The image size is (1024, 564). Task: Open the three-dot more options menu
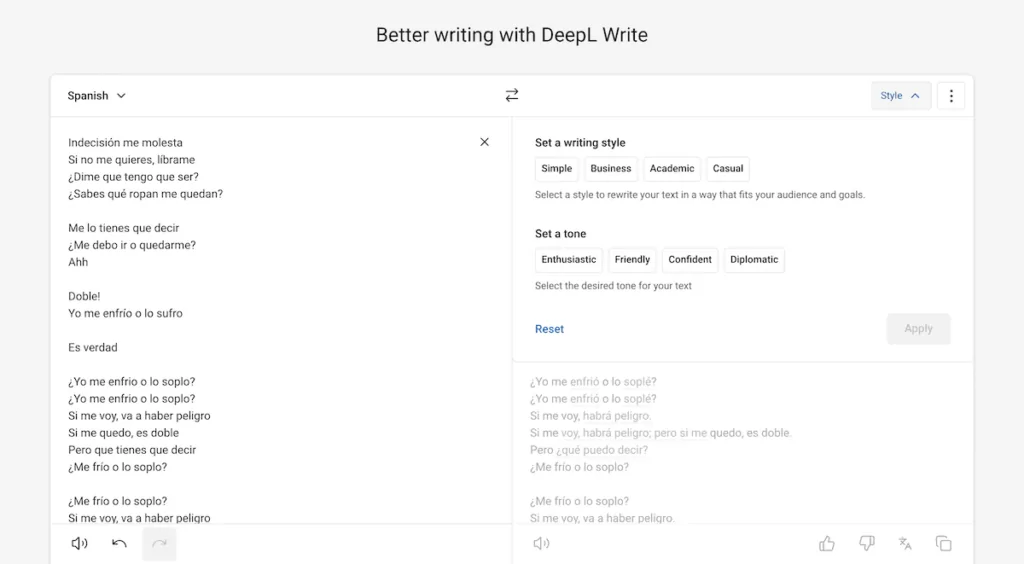tap(951, 96)
